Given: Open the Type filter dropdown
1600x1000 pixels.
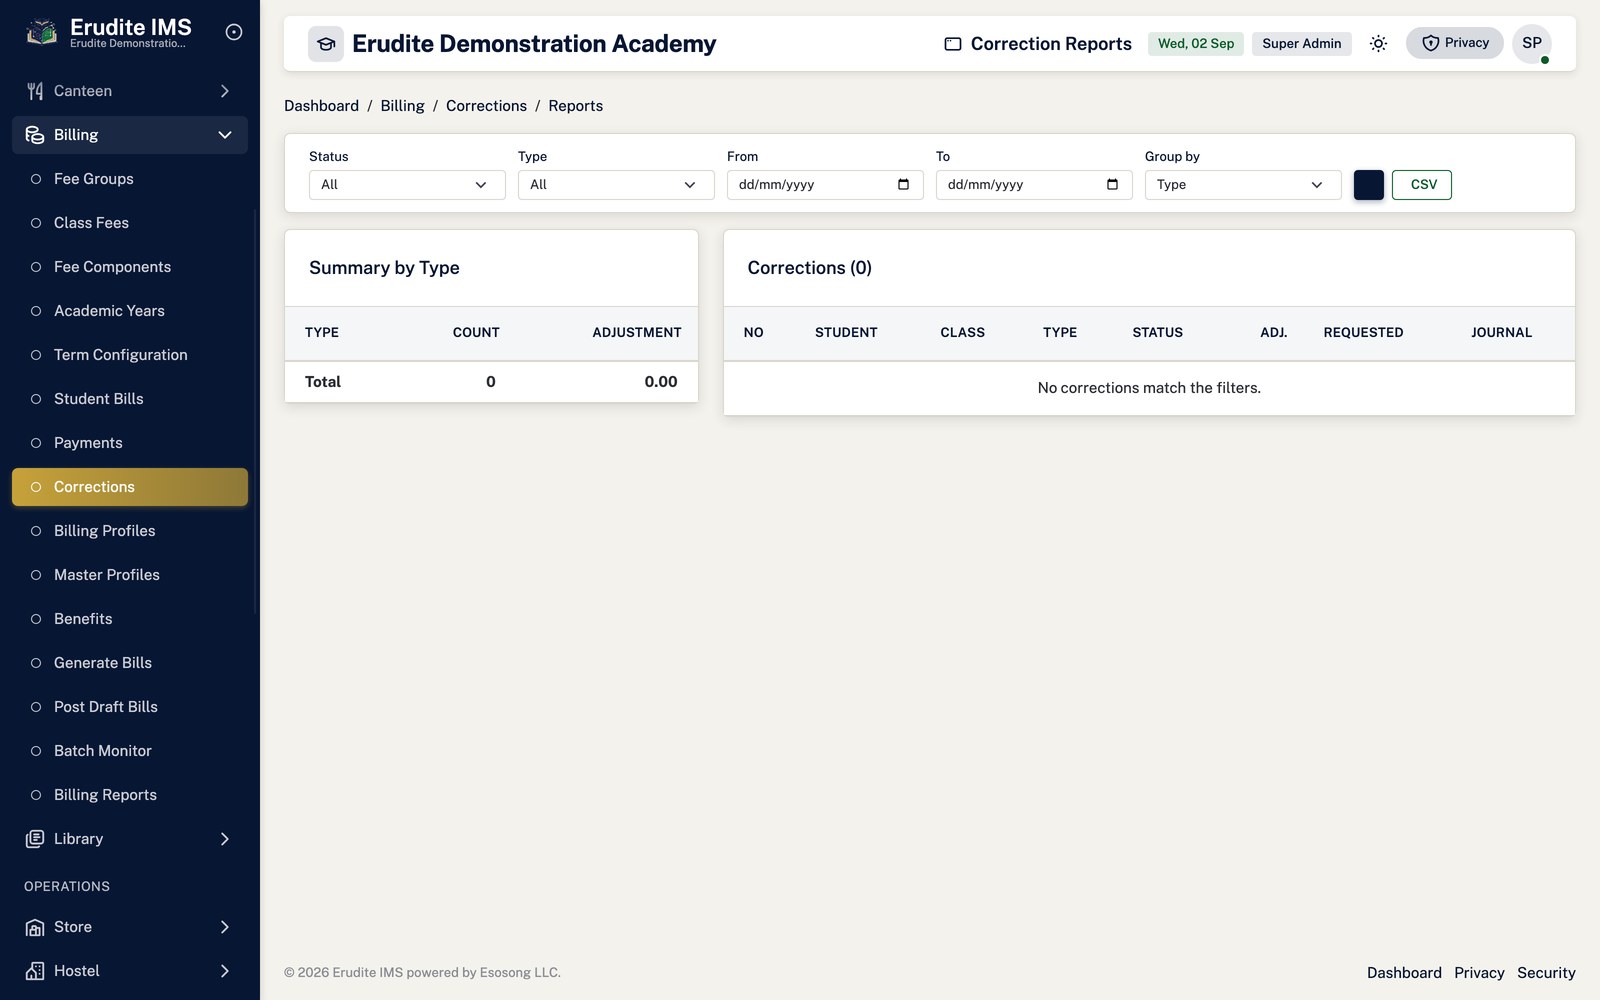Looking at the screenshot, I should click(x=616, y=185).
